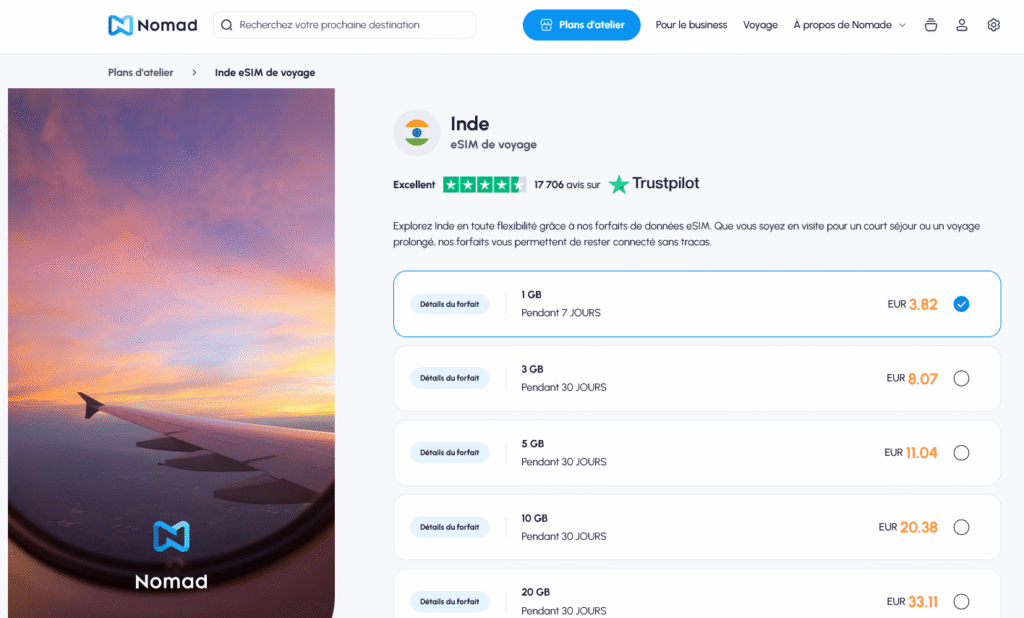
Task: Open the Voyage menu item
Action: point(760,24)
